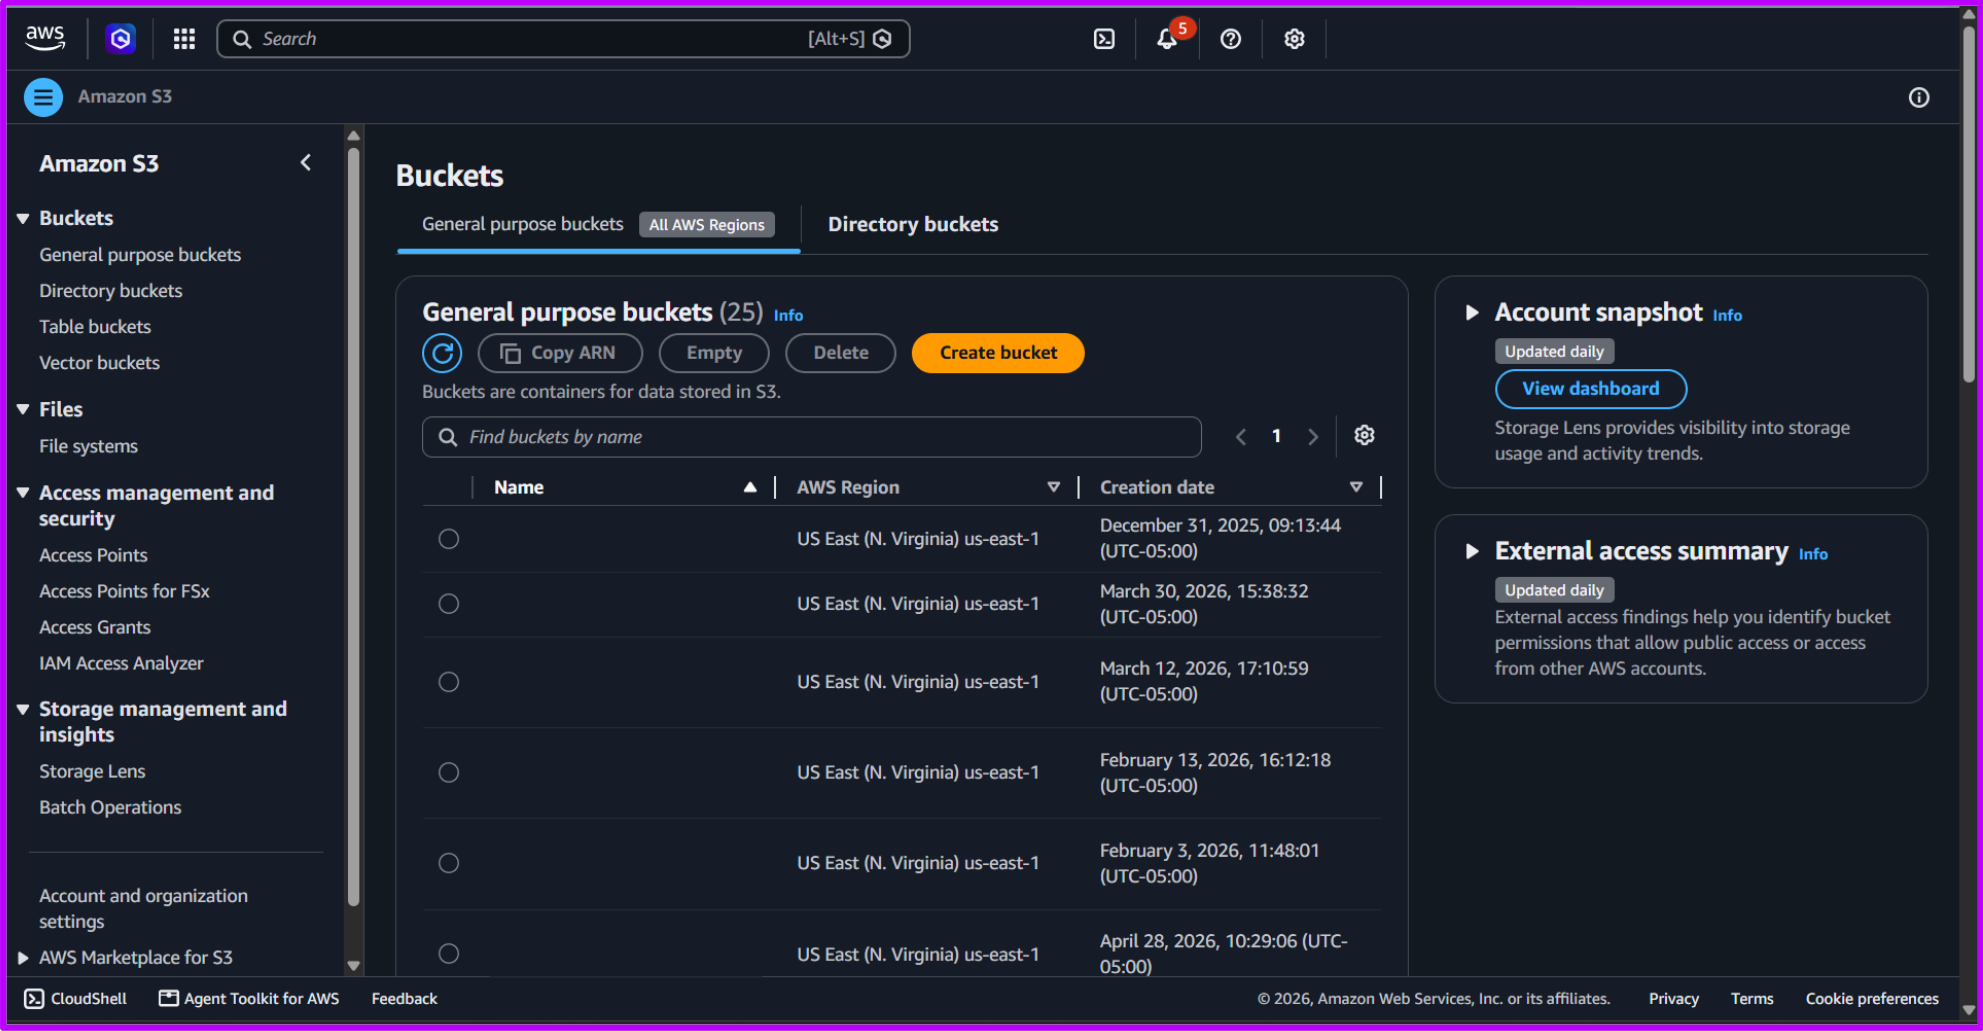Select the bucket created March 30, 2026
This screenshot has height=1031, width=1983.
point(449,604)
